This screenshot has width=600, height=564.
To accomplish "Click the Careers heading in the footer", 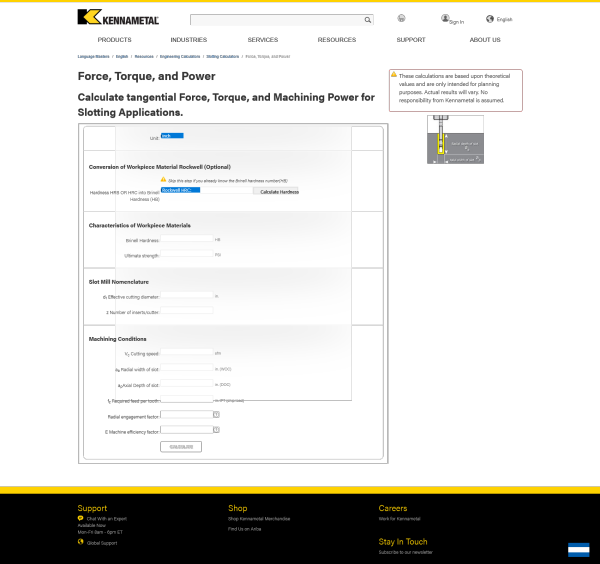I will (x=393, y=508).
